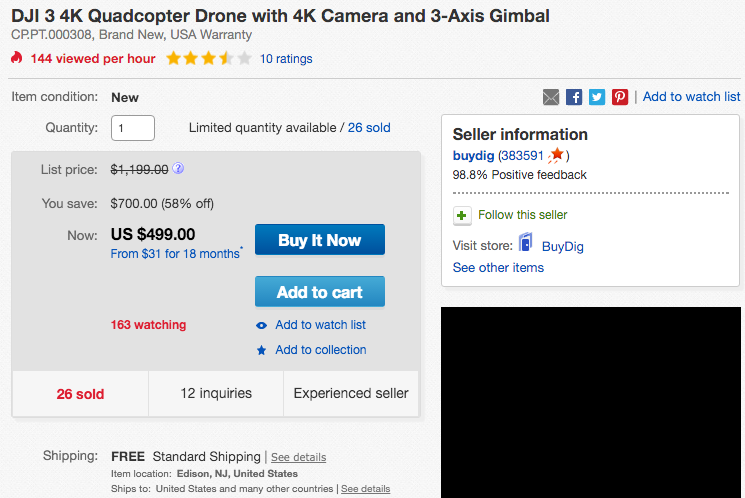Click the Add to cart button
Image resolution: width=745 pixels, height=498 pixels.
[320, 291]
